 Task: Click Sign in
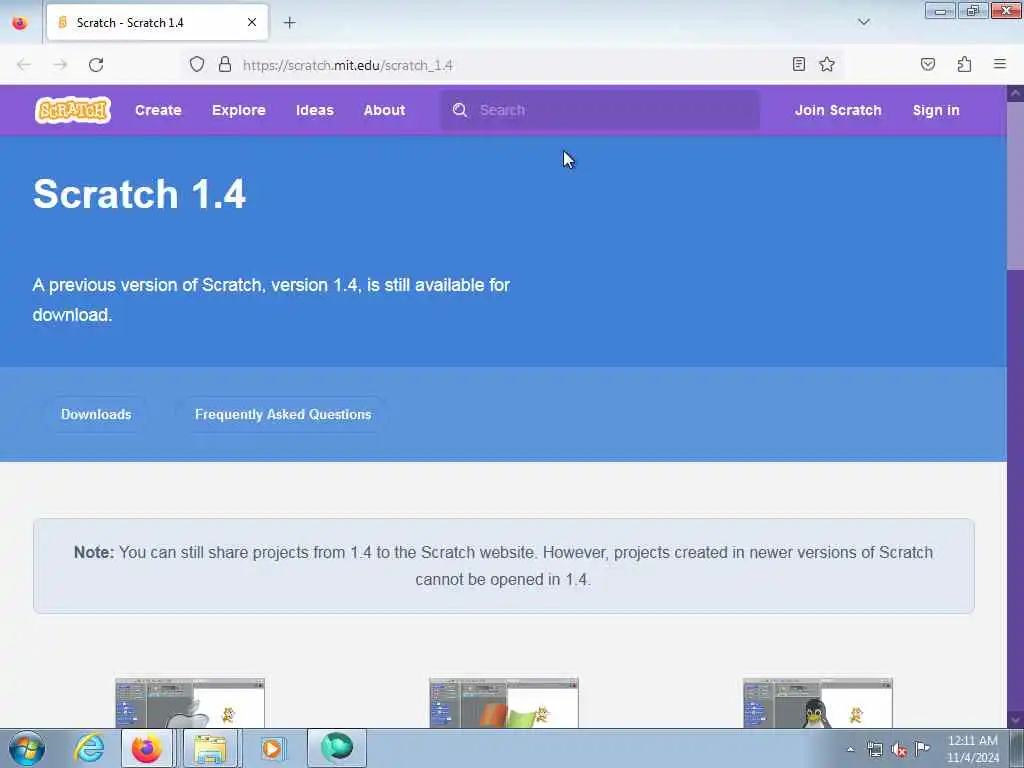pyautogui.click(x=936, y=110)
